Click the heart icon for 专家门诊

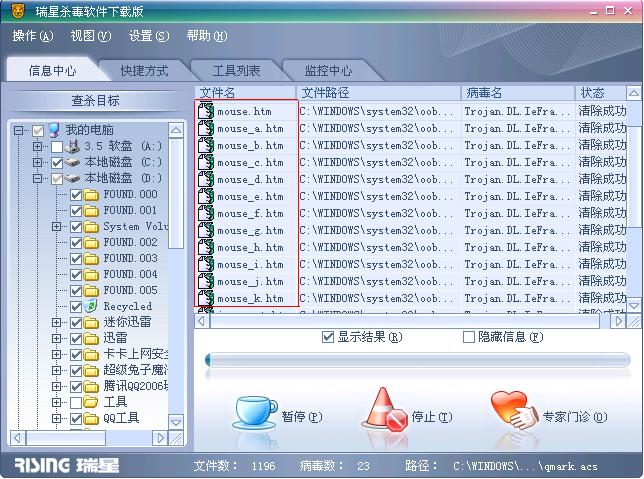(514, 410)
